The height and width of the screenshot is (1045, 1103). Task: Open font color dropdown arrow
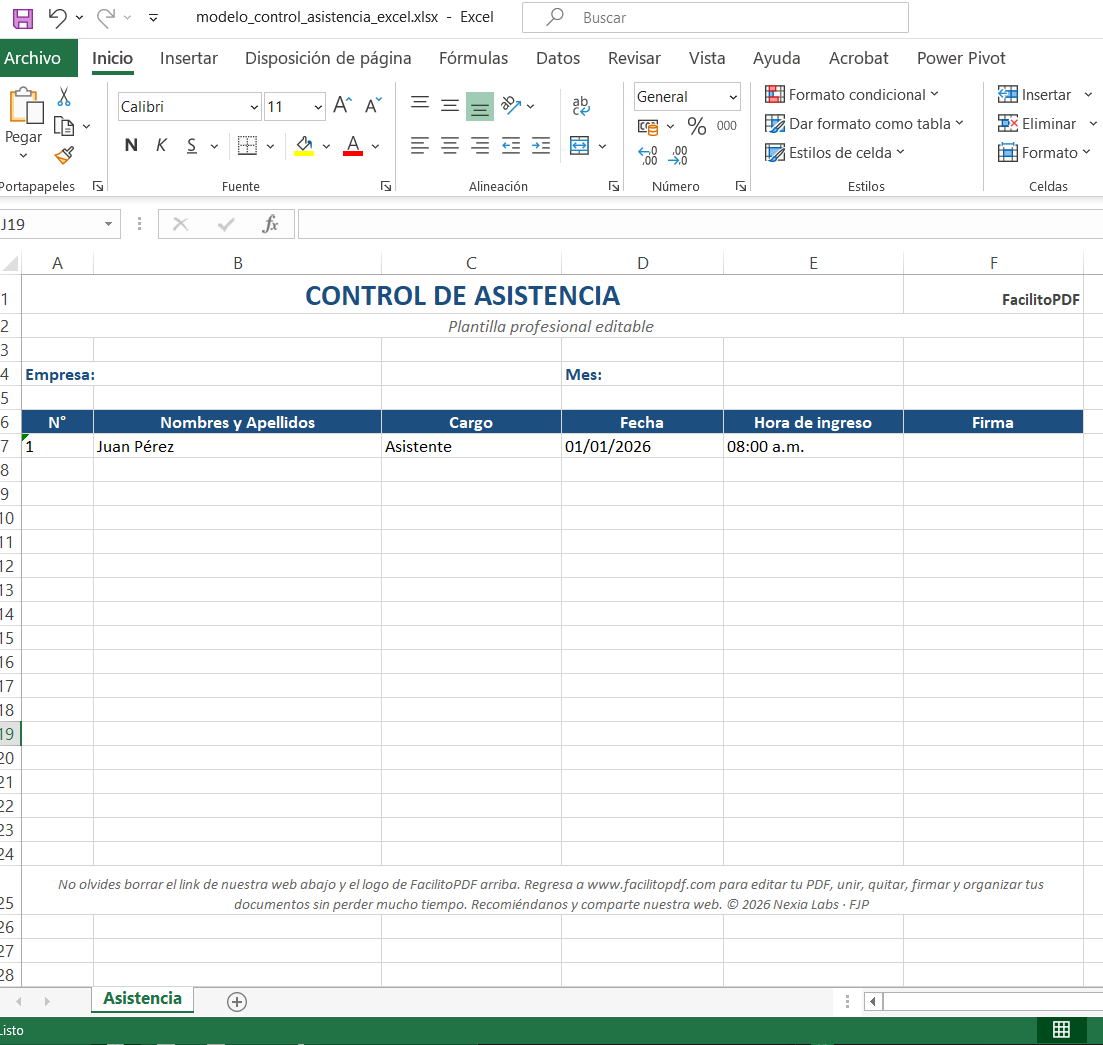[376, 146]
